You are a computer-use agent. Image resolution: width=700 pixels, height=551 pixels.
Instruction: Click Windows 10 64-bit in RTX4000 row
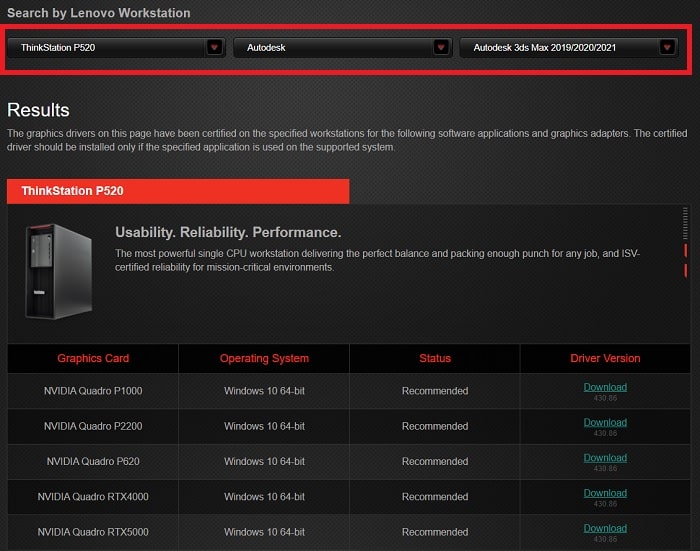[x=264, y=497]
